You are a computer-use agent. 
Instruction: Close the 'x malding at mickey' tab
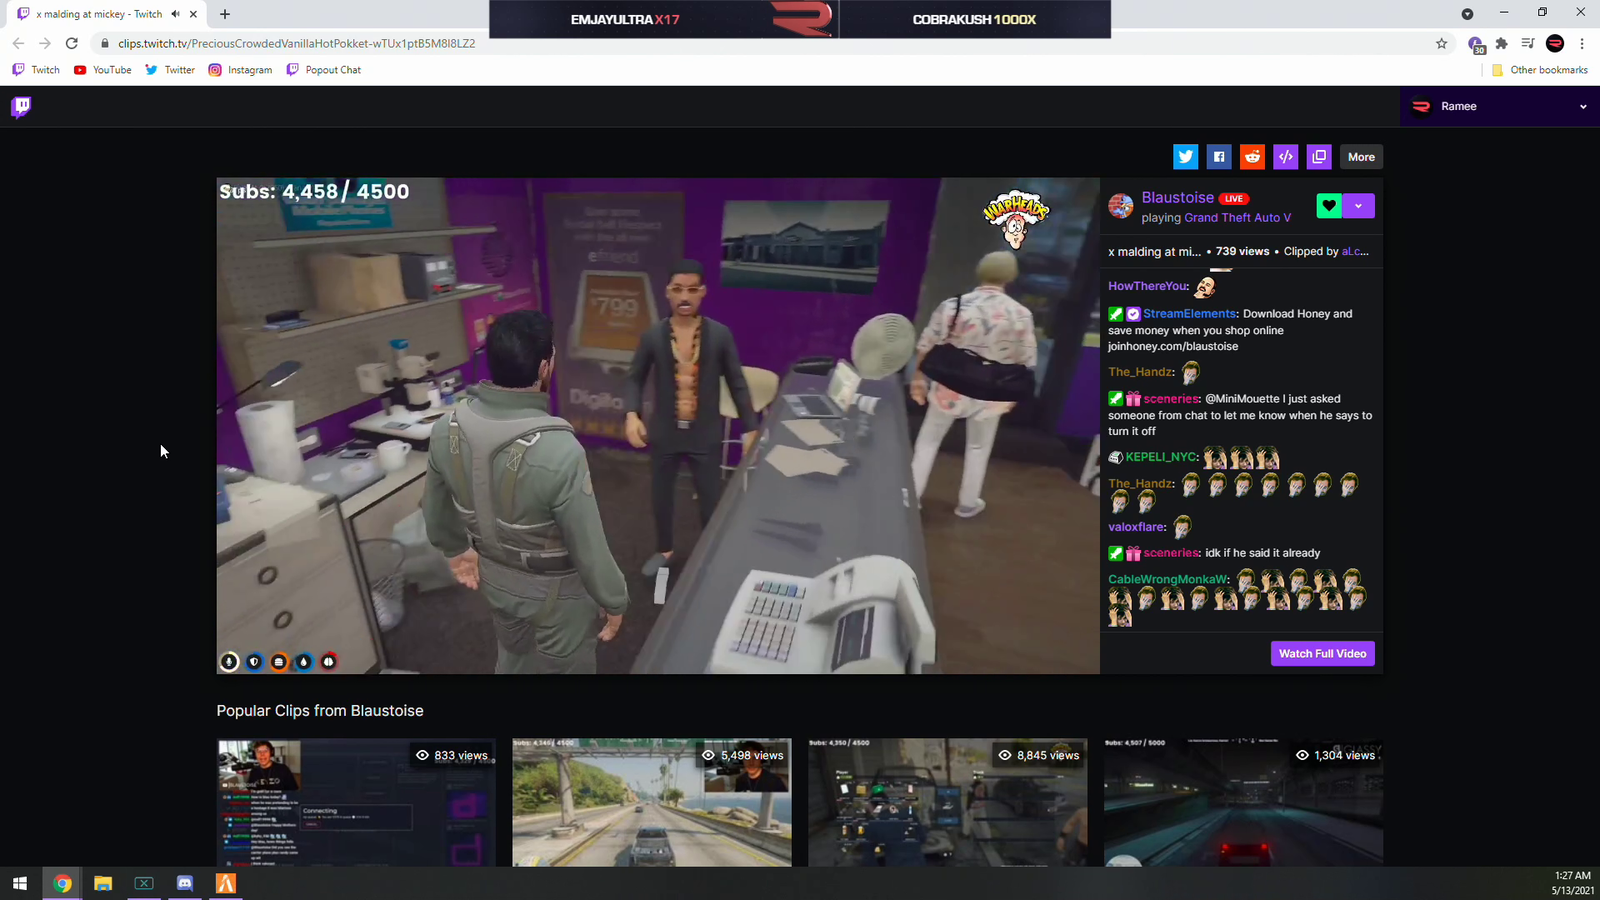(x=194, y=14)
